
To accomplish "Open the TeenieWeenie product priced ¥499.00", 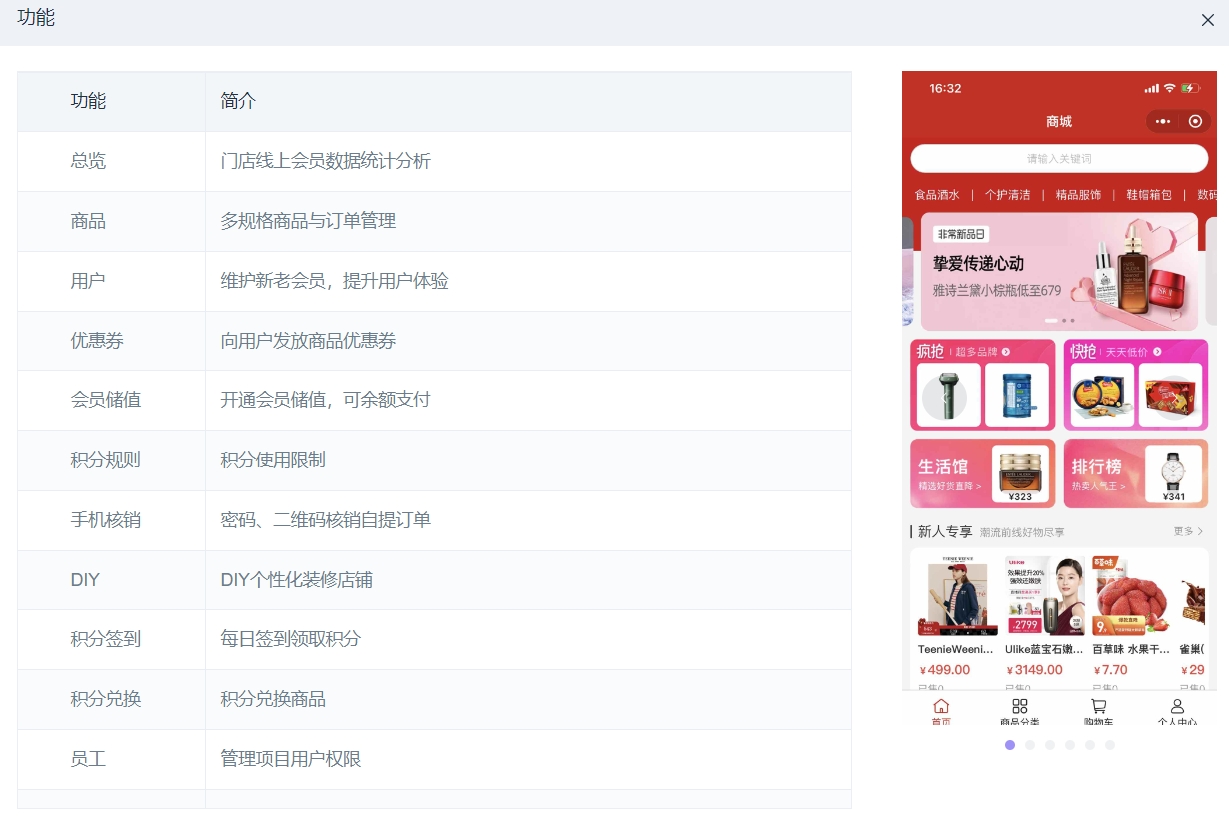I will (957, 620).
